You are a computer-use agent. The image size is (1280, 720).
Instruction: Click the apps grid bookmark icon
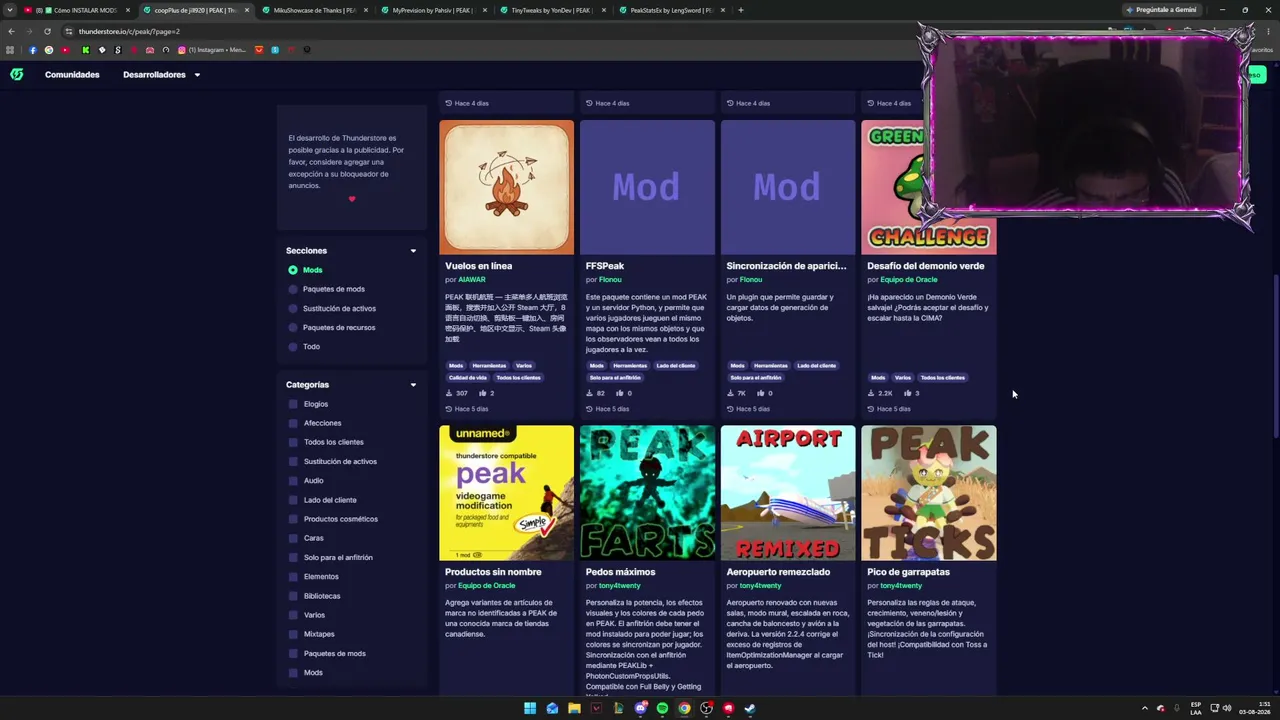[11, 50]
